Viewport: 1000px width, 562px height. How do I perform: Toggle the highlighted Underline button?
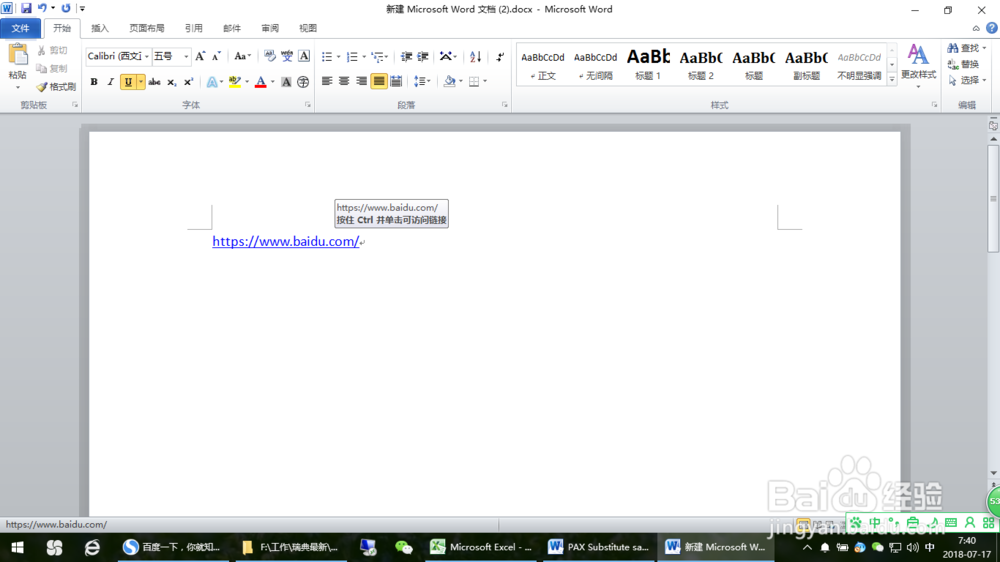(x=128, y=82)
